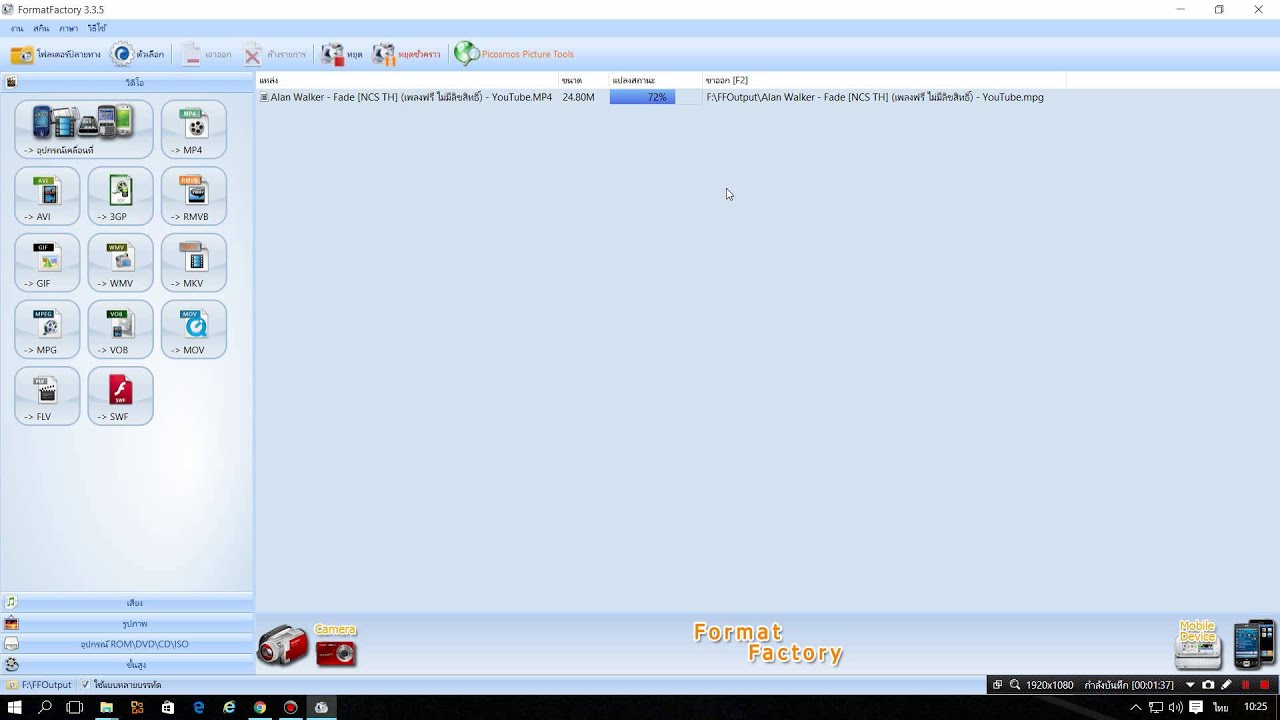
Task: Open File Explorer from the taskbar
Action: coord(106,707)
